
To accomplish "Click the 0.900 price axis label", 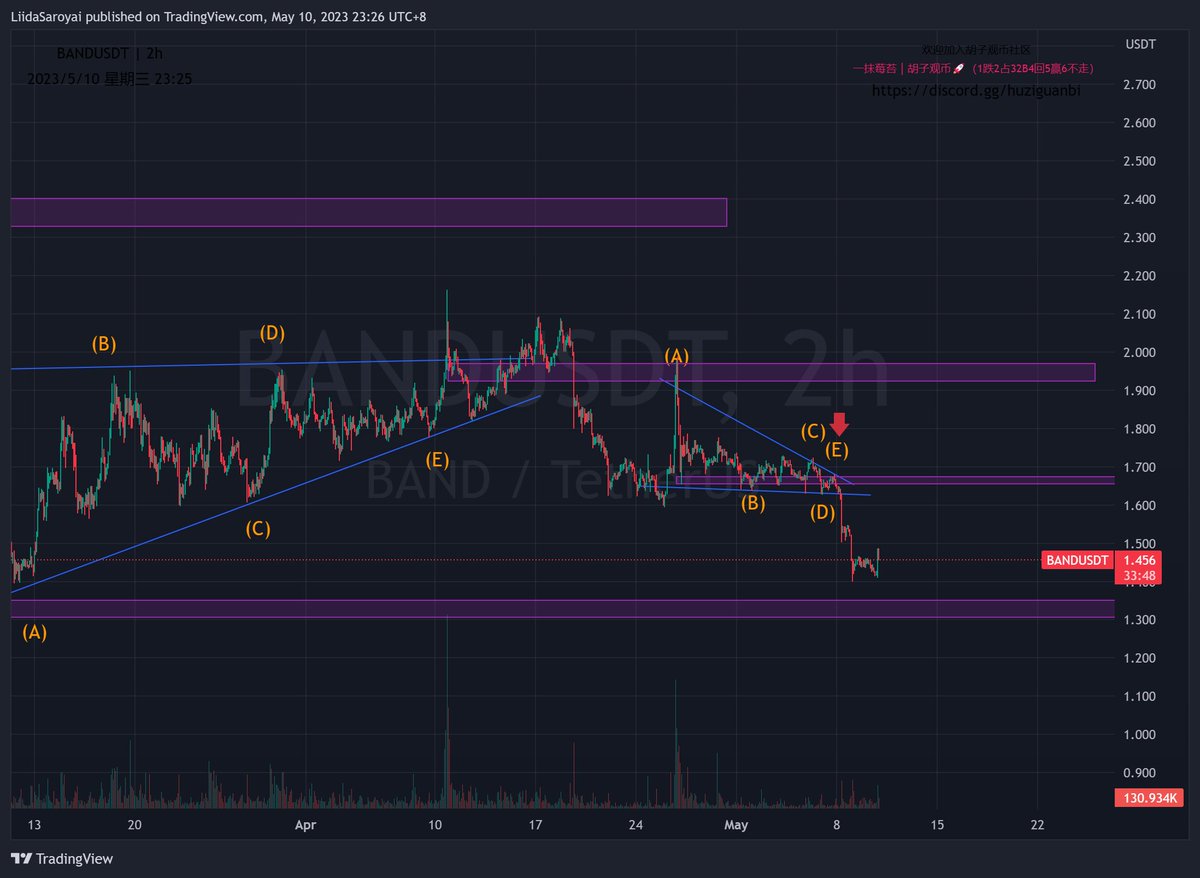I will pyautogui.click(x=1139, y=773).
